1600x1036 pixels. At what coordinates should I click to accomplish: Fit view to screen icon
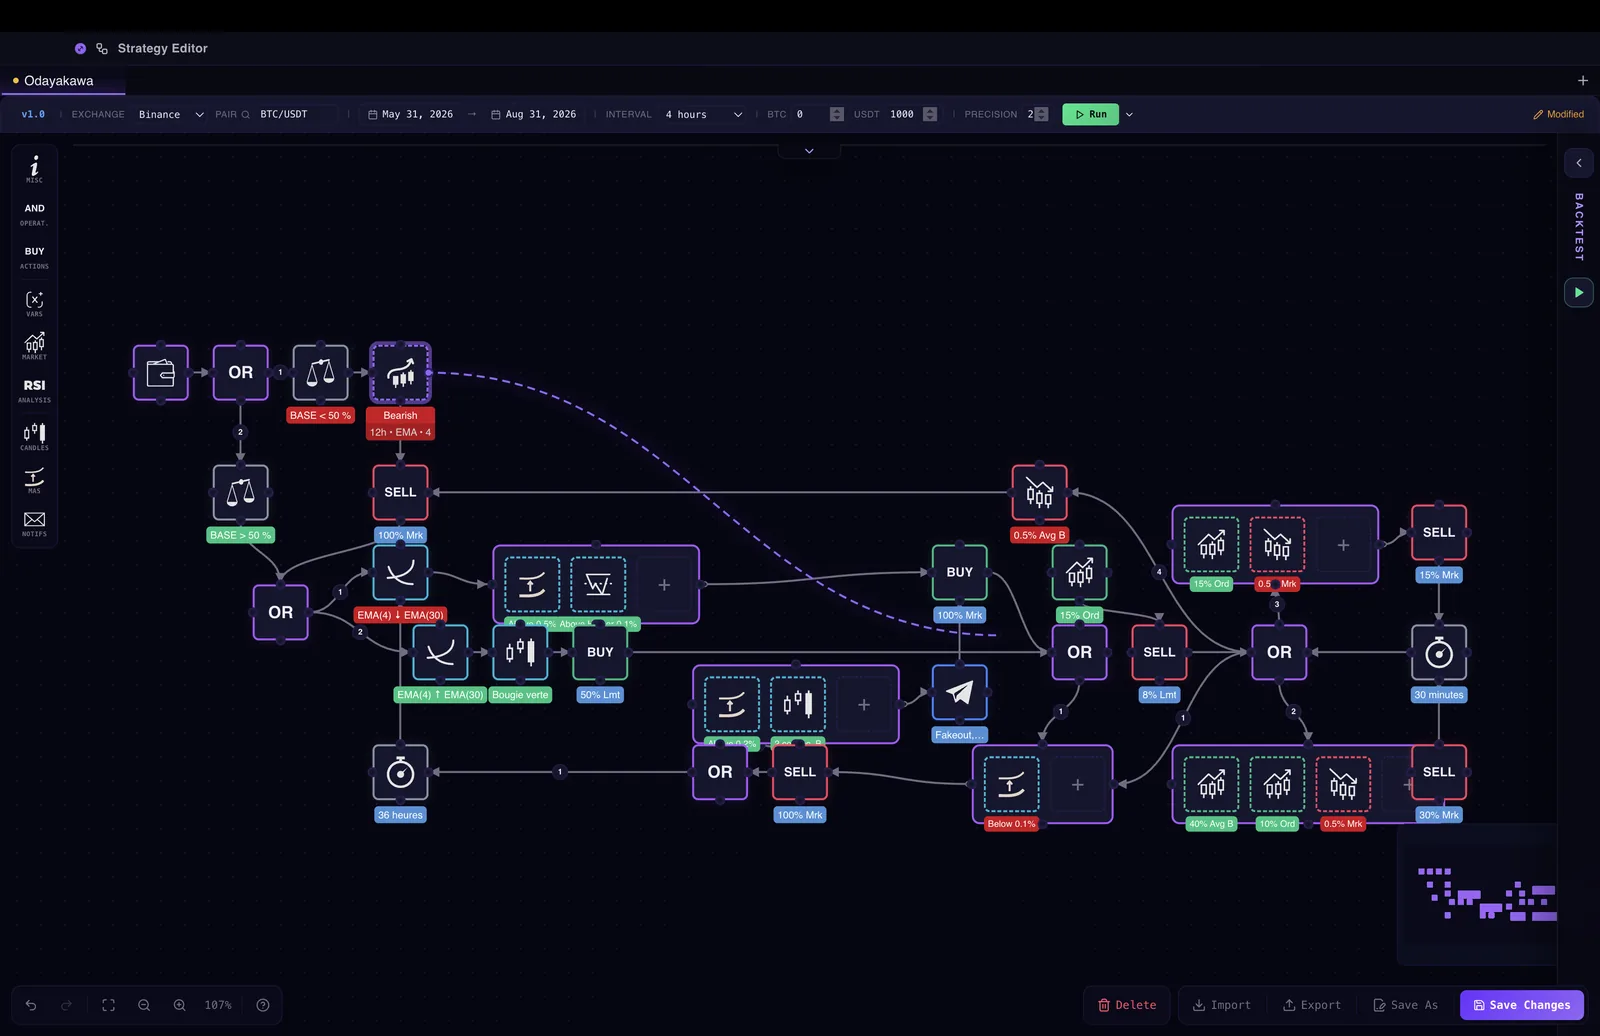[x=108, y=1005]
